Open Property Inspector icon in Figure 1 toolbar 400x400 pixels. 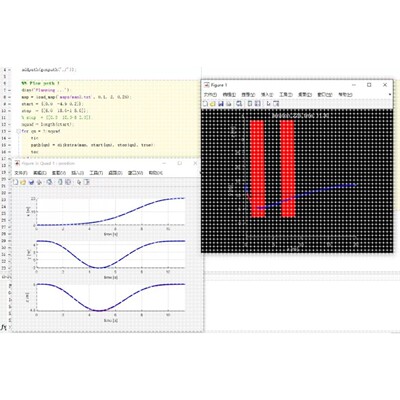click(276, 104)
